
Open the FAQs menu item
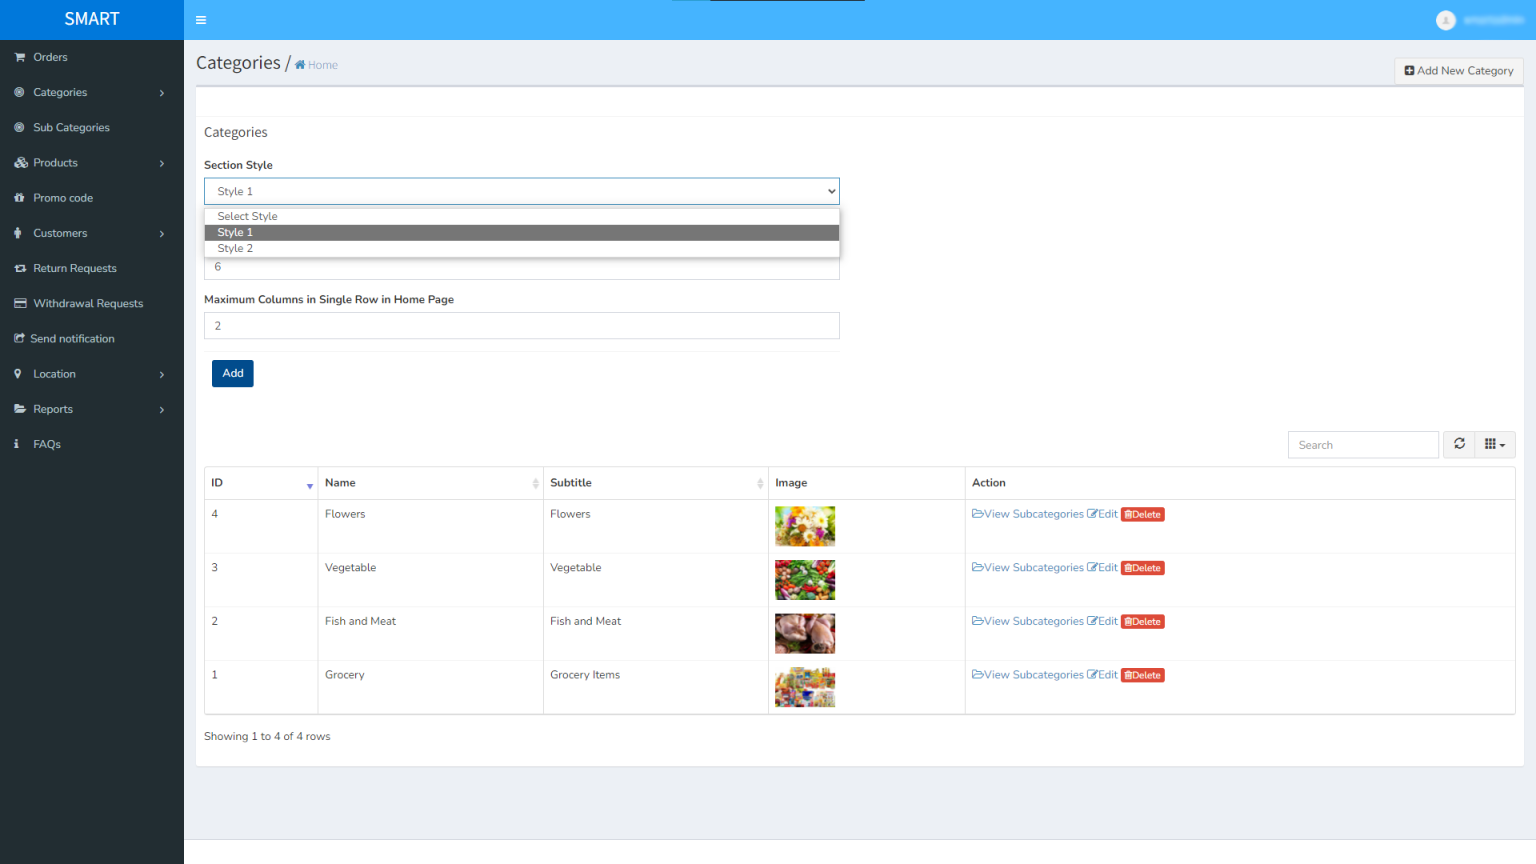[x=46, y=444]
